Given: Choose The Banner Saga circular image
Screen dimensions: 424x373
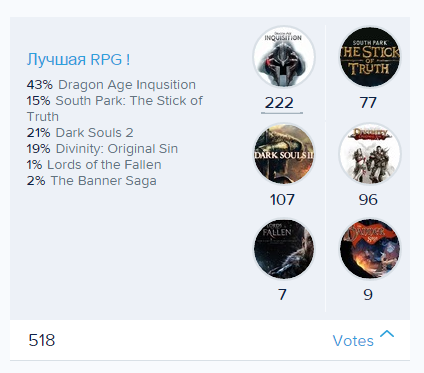Looking at the screenshot, I should tap(370, 249).
